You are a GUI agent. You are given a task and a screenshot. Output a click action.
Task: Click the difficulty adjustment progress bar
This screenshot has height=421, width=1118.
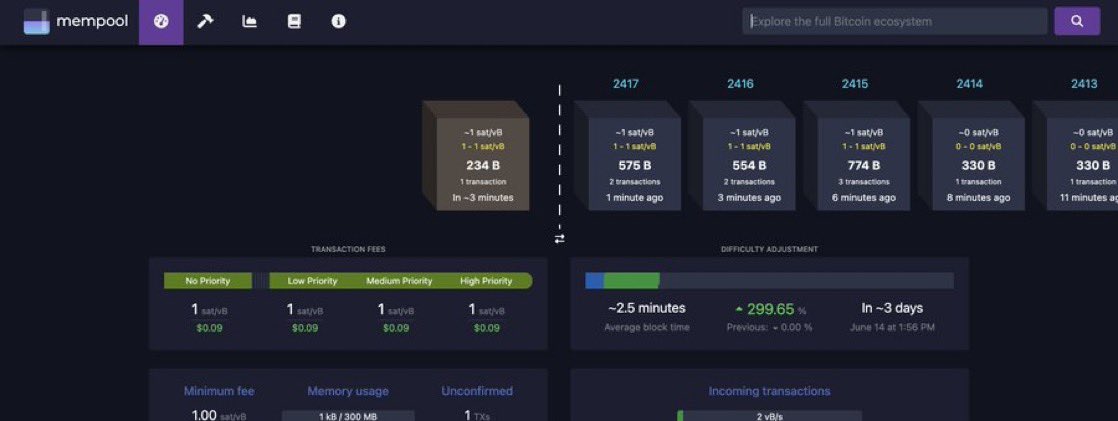click(x=769, y=280)
